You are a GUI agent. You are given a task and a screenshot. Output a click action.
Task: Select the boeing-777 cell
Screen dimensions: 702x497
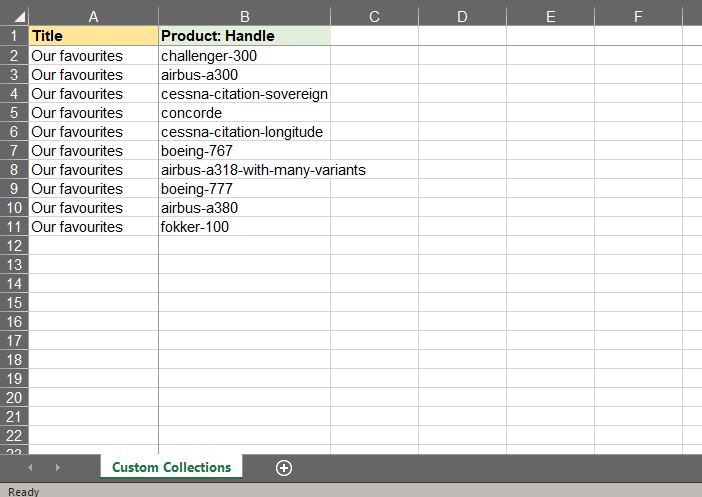(x=244, y=189)
